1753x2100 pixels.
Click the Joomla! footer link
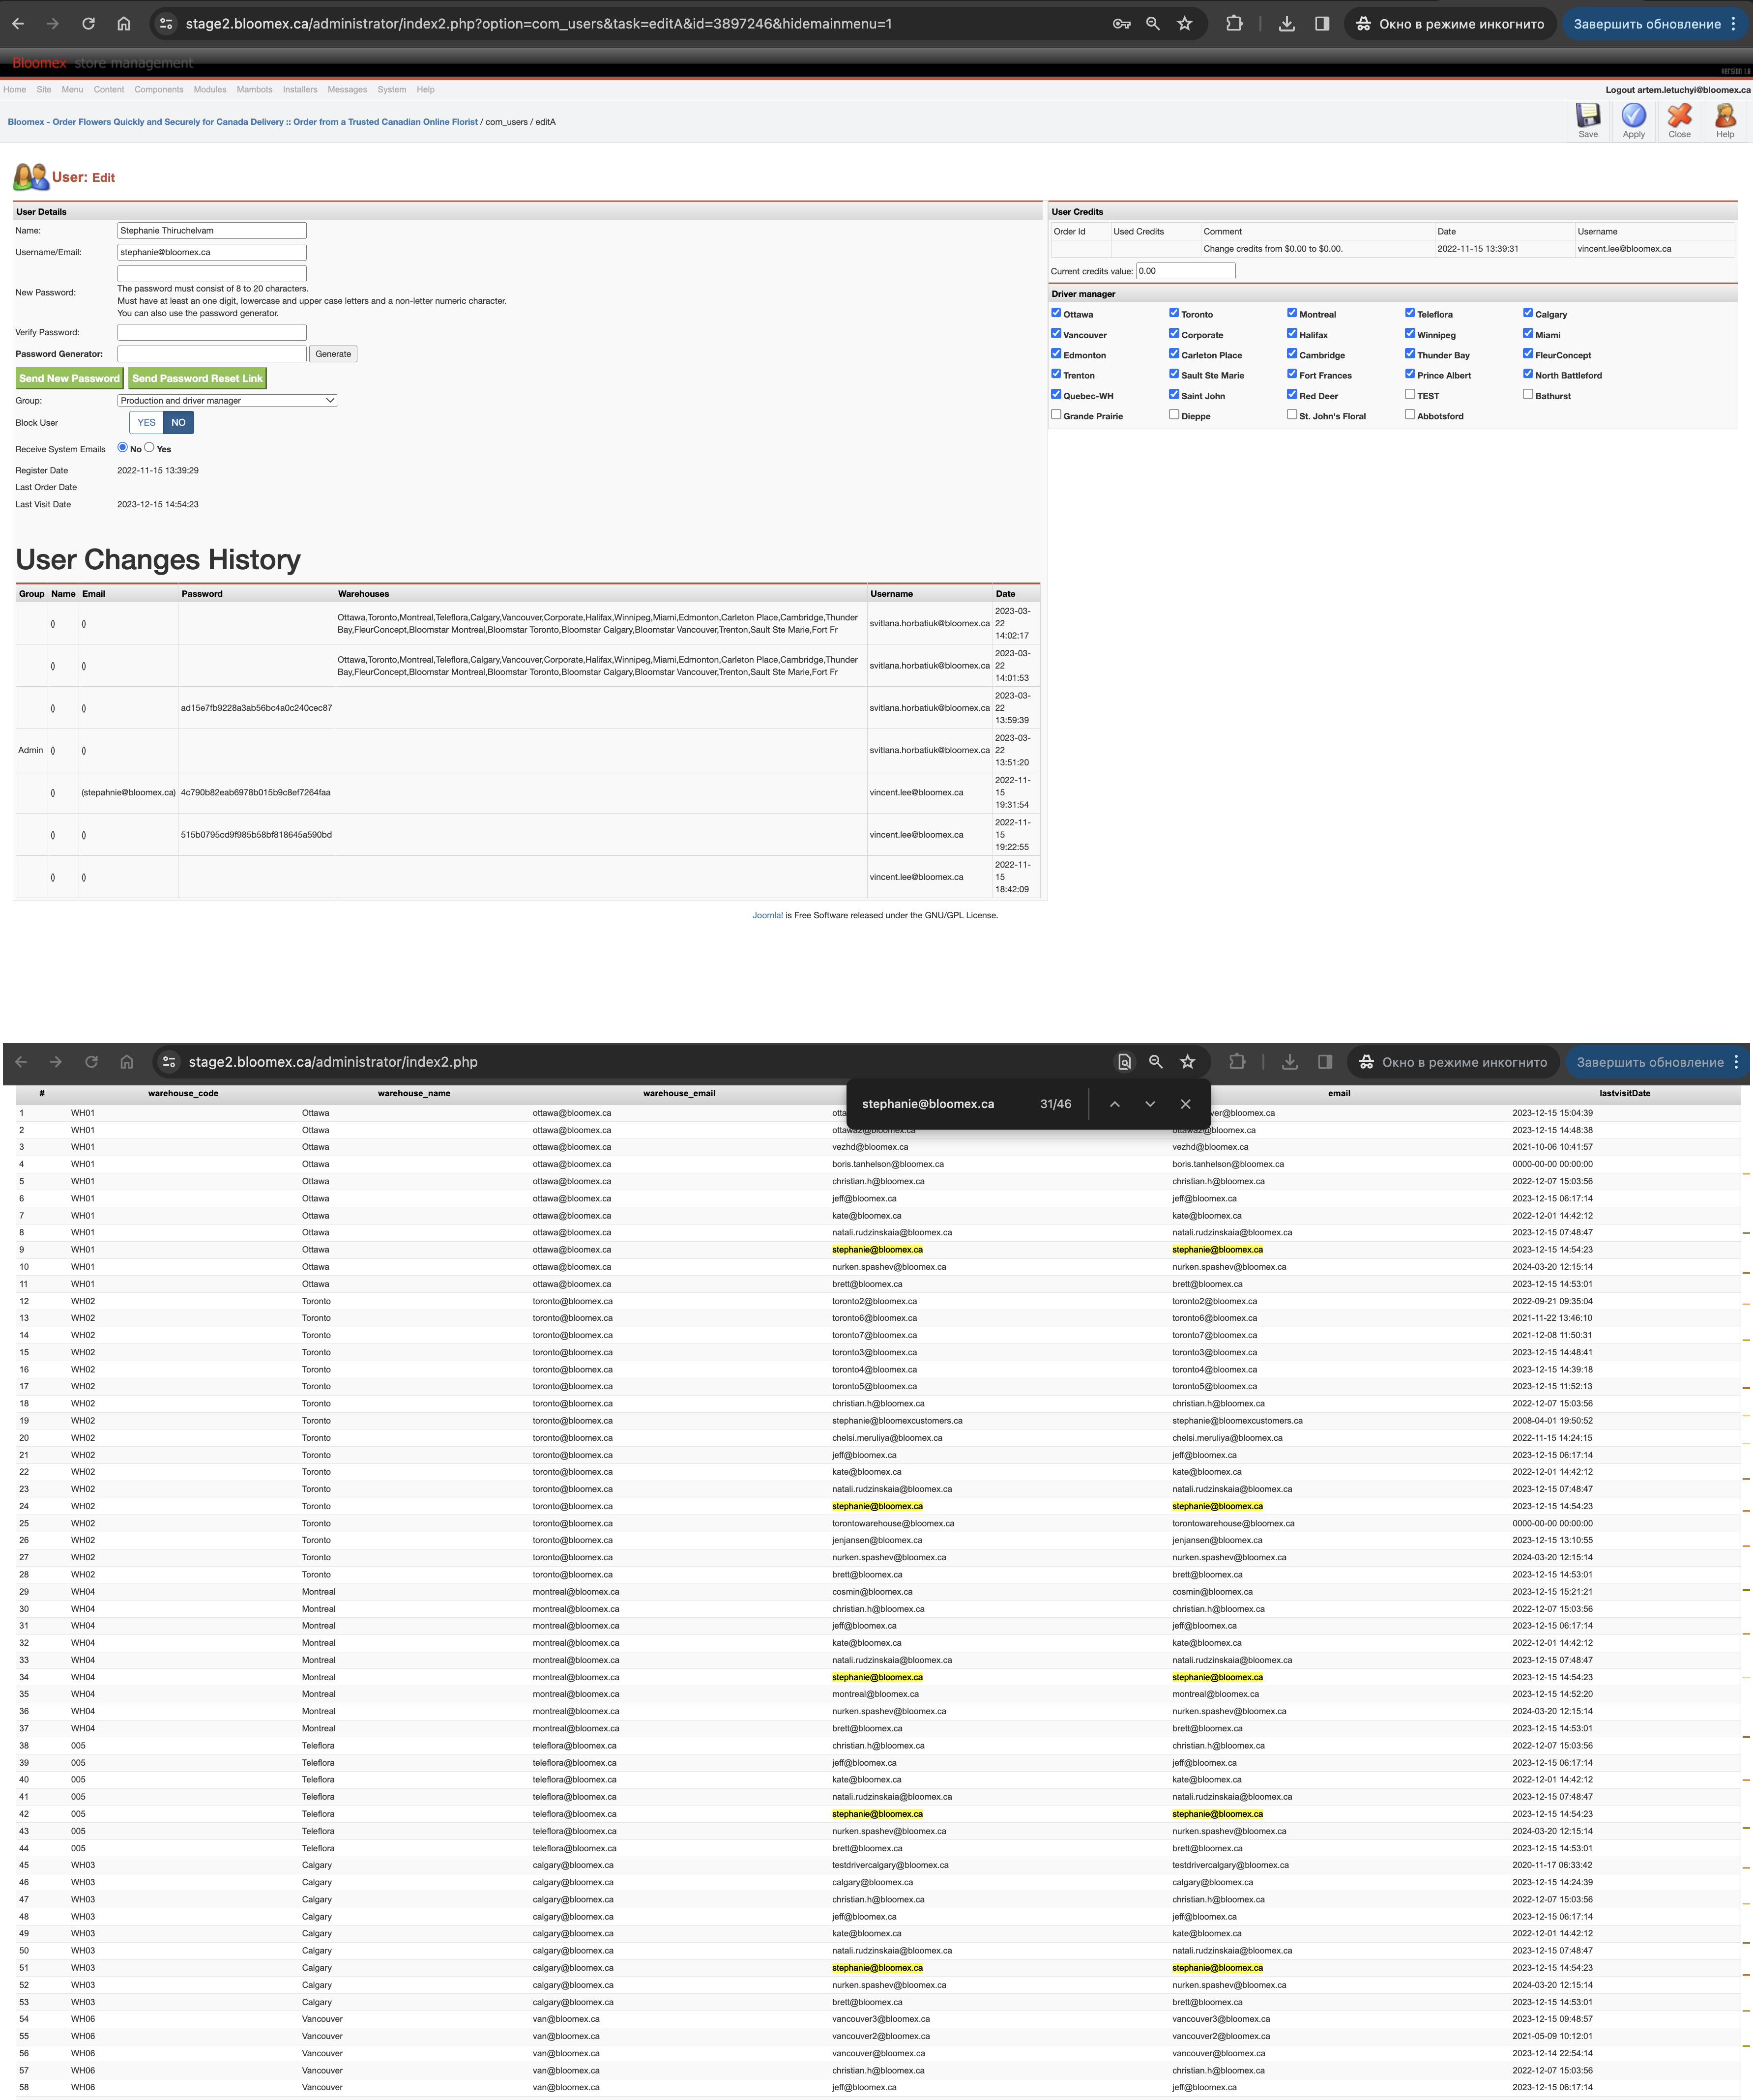click(767, 915)
